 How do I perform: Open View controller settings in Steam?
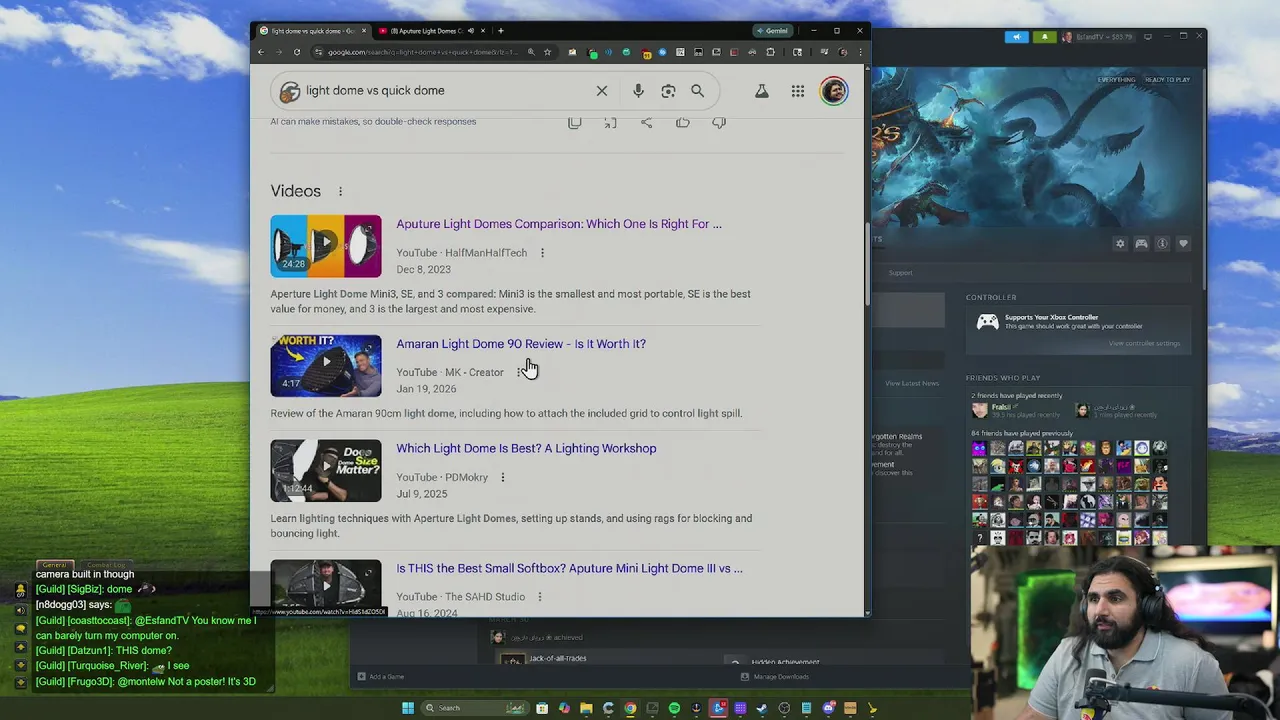pos(1144,343)
